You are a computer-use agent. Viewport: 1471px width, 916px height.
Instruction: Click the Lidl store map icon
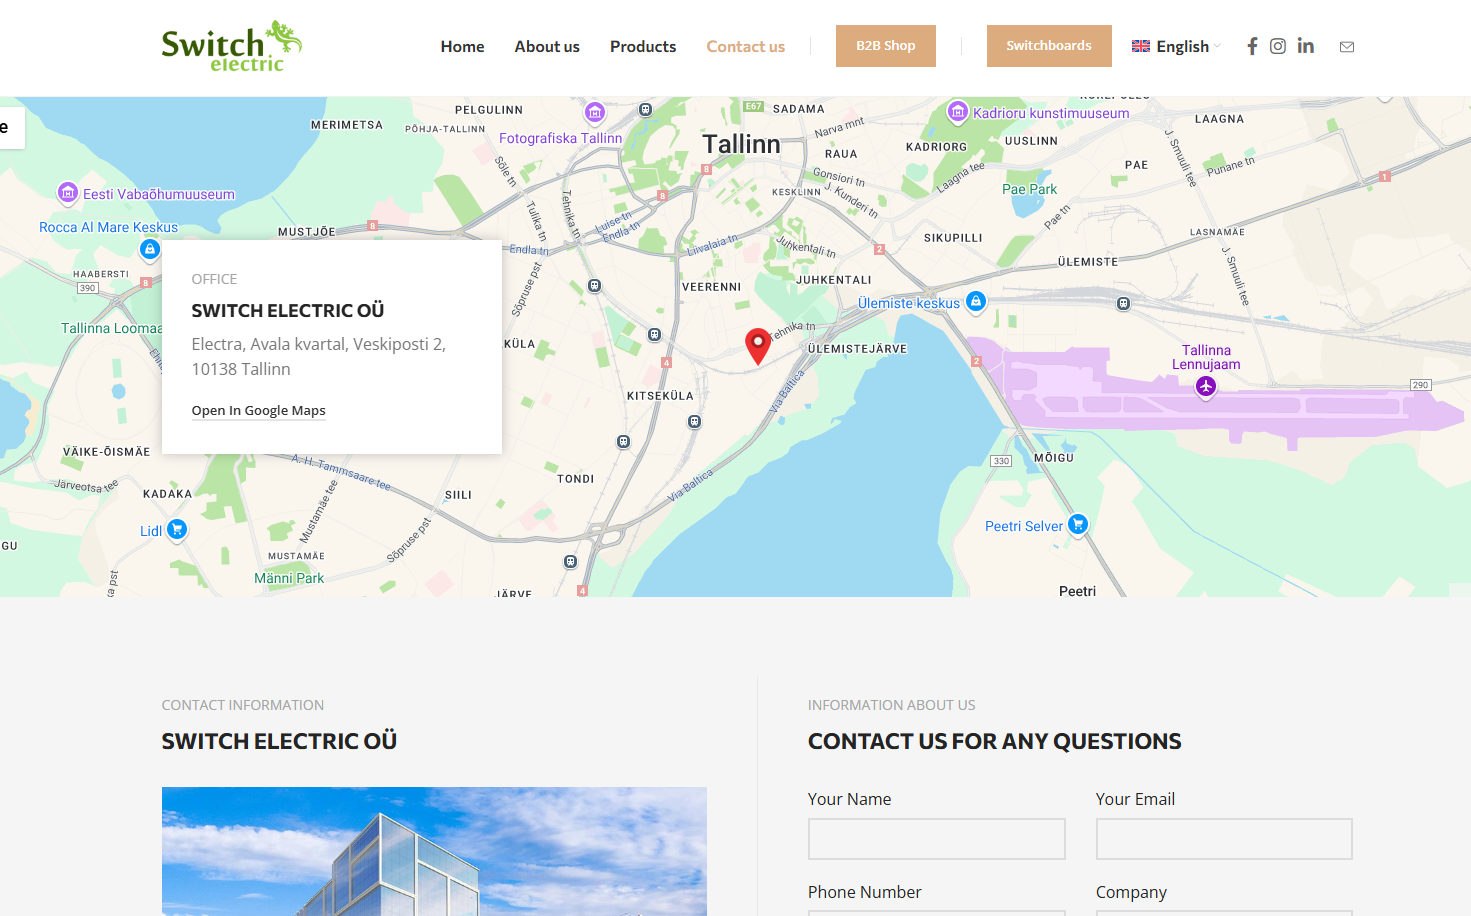(x=177, y=529)
